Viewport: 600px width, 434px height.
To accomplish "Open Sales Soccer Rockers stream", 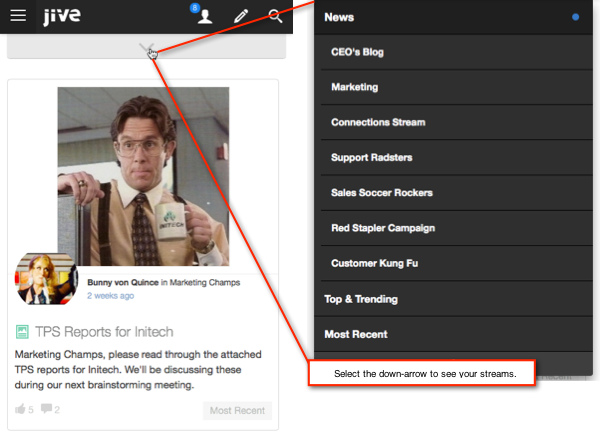I will coord(456,193).
